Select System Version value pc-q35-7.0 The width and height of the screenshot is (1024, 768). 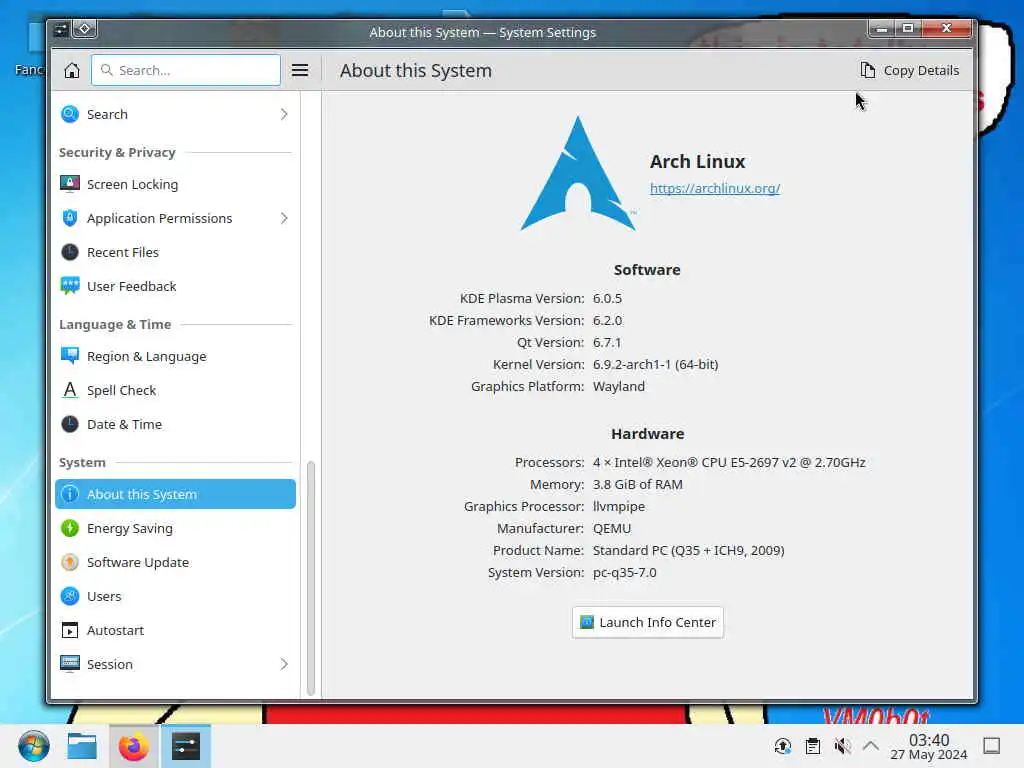(x=624, y=573)
